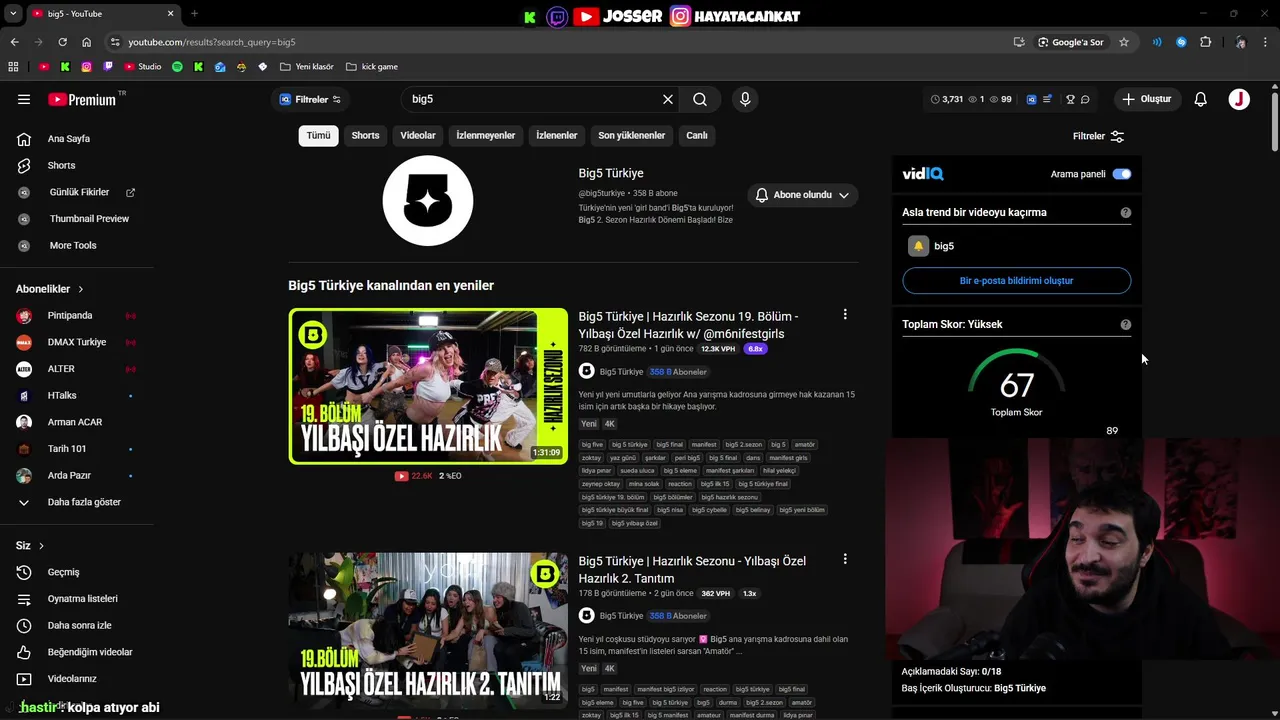
Task: Toggle the vidIQ Arama paneli switch
Action: (x=1122, y=174)
